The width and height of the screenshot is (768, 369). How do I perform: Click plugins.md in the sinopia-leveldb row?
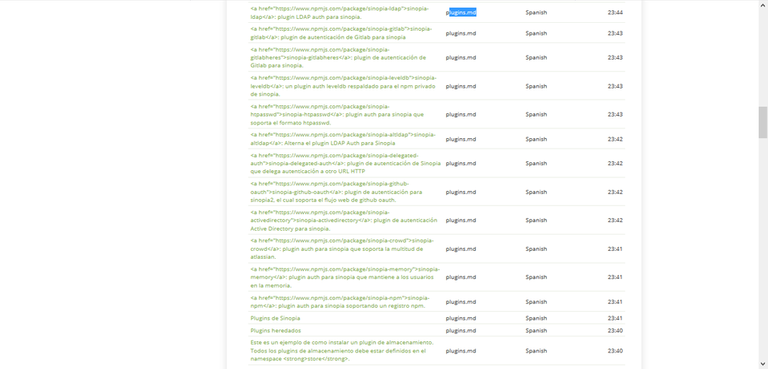click(x=461, y=86)
